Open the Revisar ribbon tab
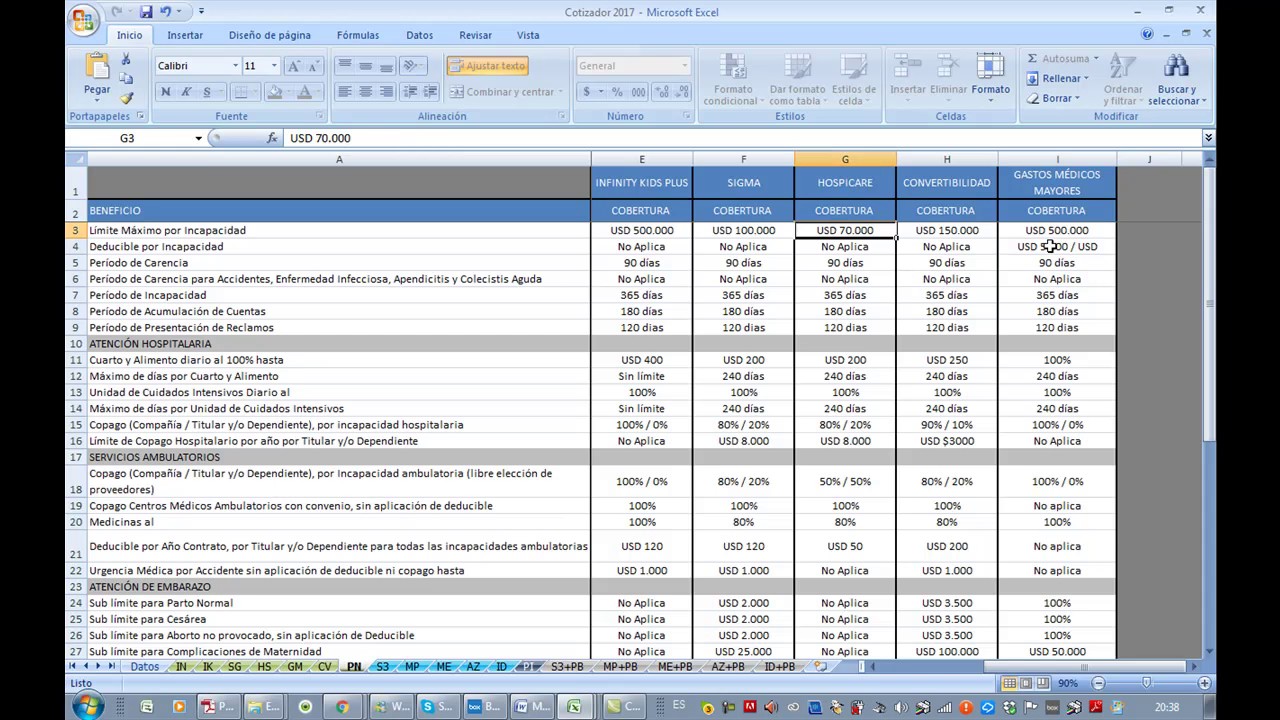Viewport: 1280px width, 720px height. coord(475,35)
